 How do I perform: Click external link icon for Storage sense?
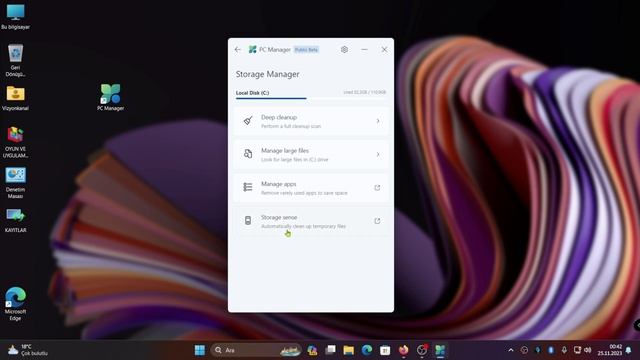[377, 221]
